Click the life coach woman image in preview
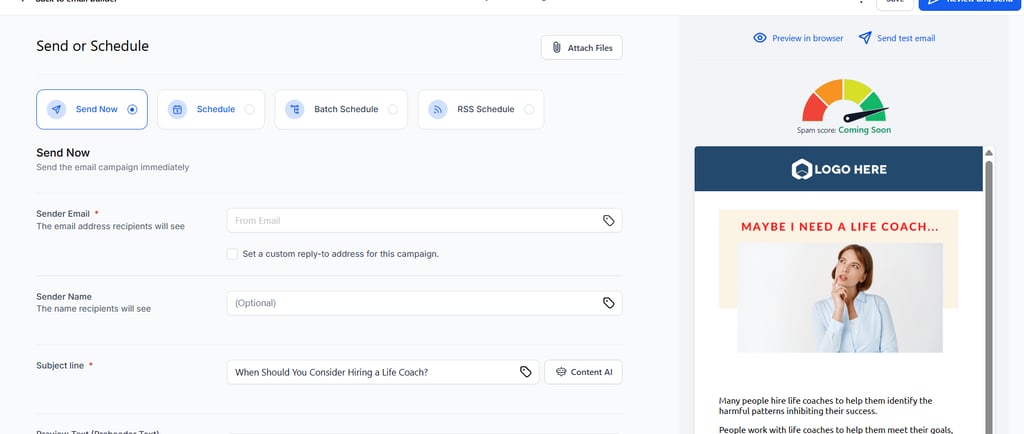1024x434 pixels. (840, 298)
